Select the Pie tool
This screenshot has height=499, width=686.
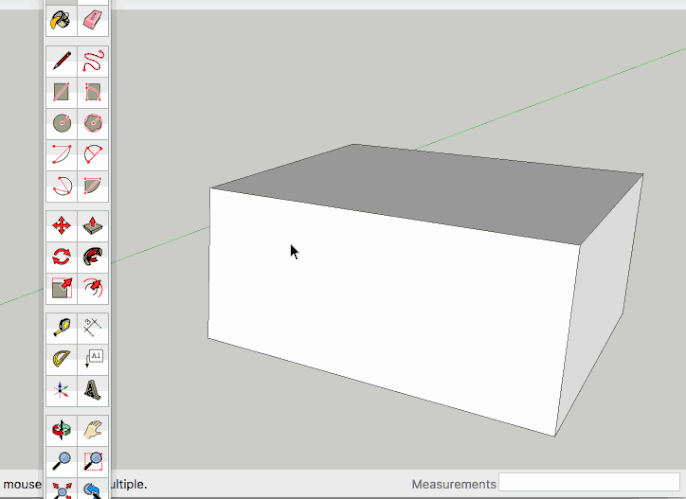(93, 186)
